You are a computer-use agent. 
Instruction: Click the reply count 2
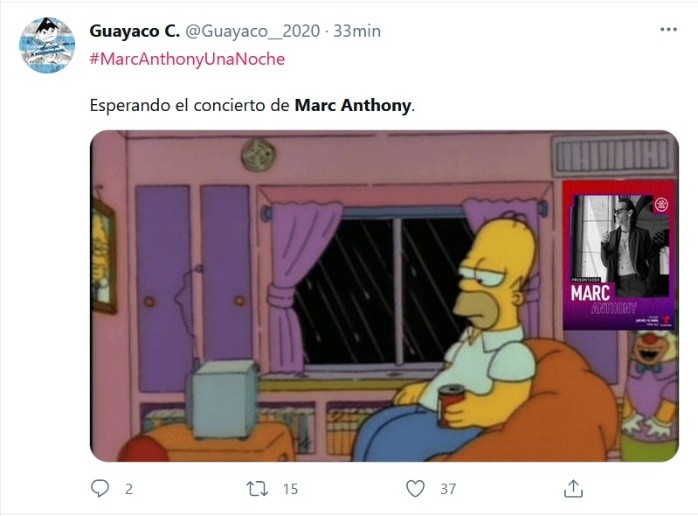tap(129, 489)
